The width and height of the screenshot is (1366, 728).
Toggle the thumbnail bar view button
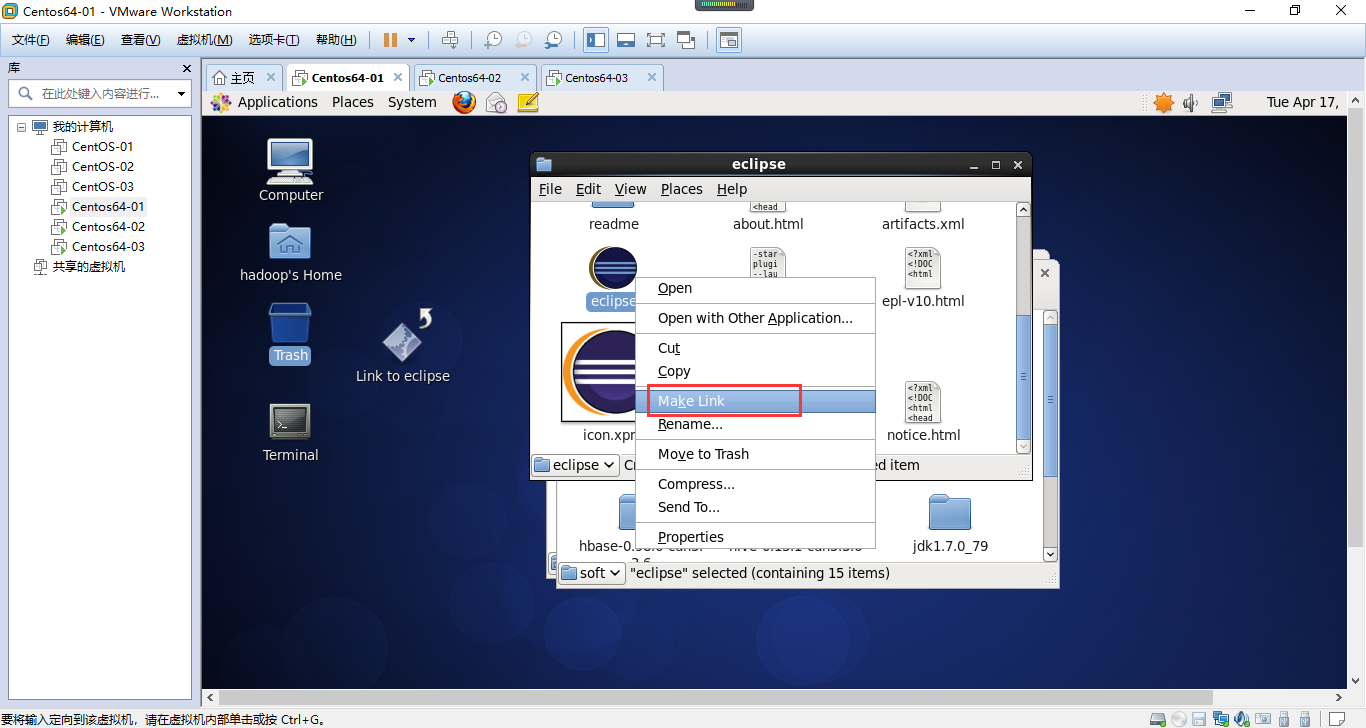point(626,40)
